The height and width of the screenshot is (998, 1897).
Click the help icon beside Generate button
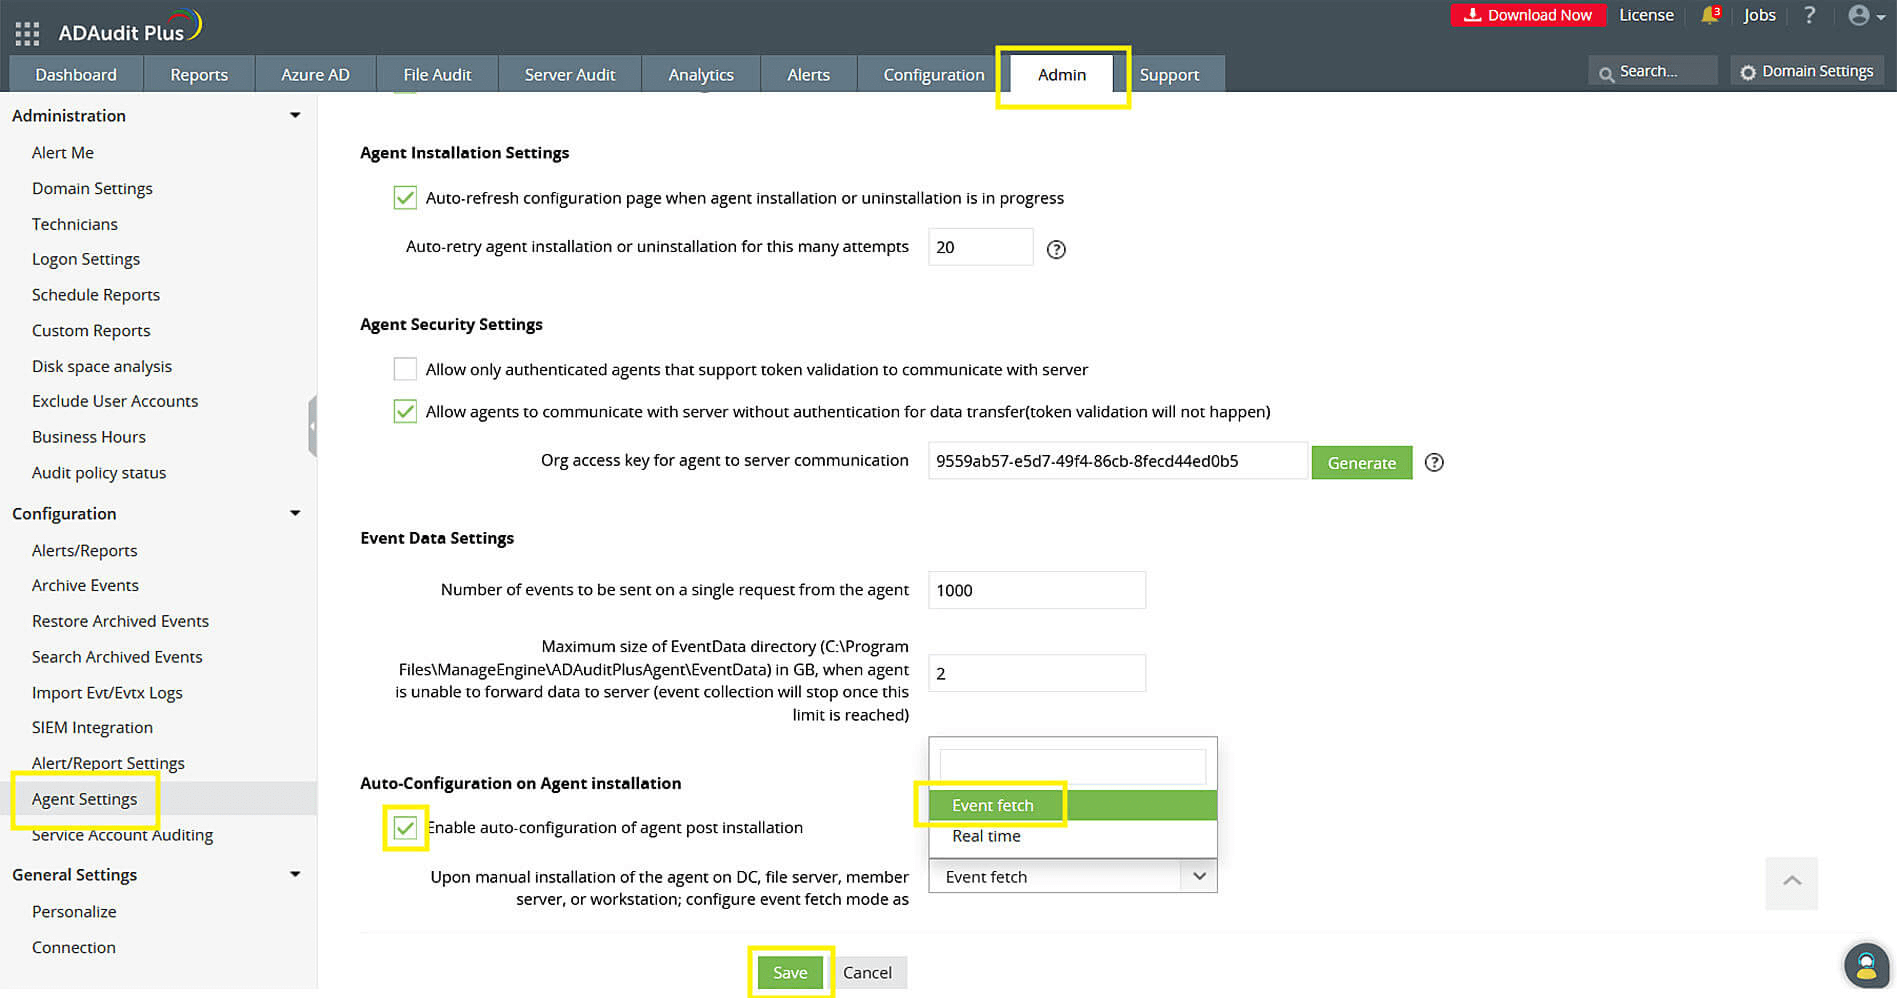point(1434,462)
